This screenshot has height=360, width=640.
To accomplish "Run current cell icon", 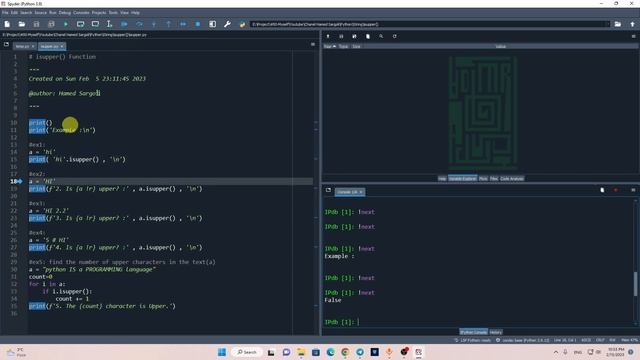I will 80,24.
